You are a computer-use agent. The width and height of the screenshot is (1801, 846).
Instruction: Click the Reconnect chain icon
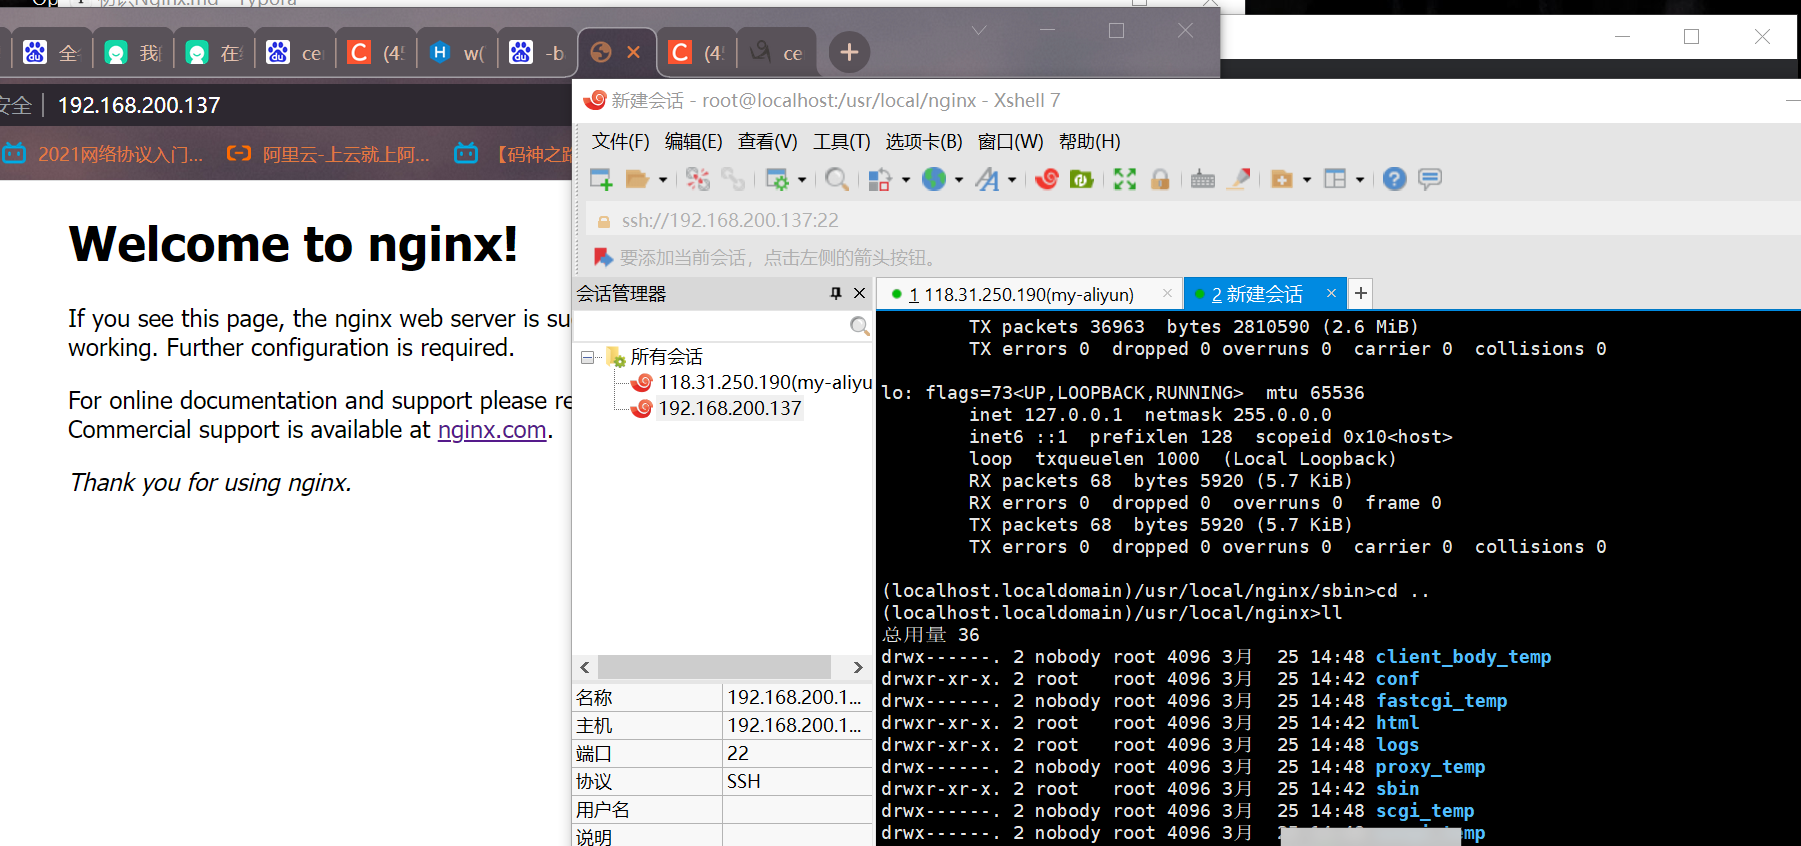pyautogui.click(x=733, y=179)
